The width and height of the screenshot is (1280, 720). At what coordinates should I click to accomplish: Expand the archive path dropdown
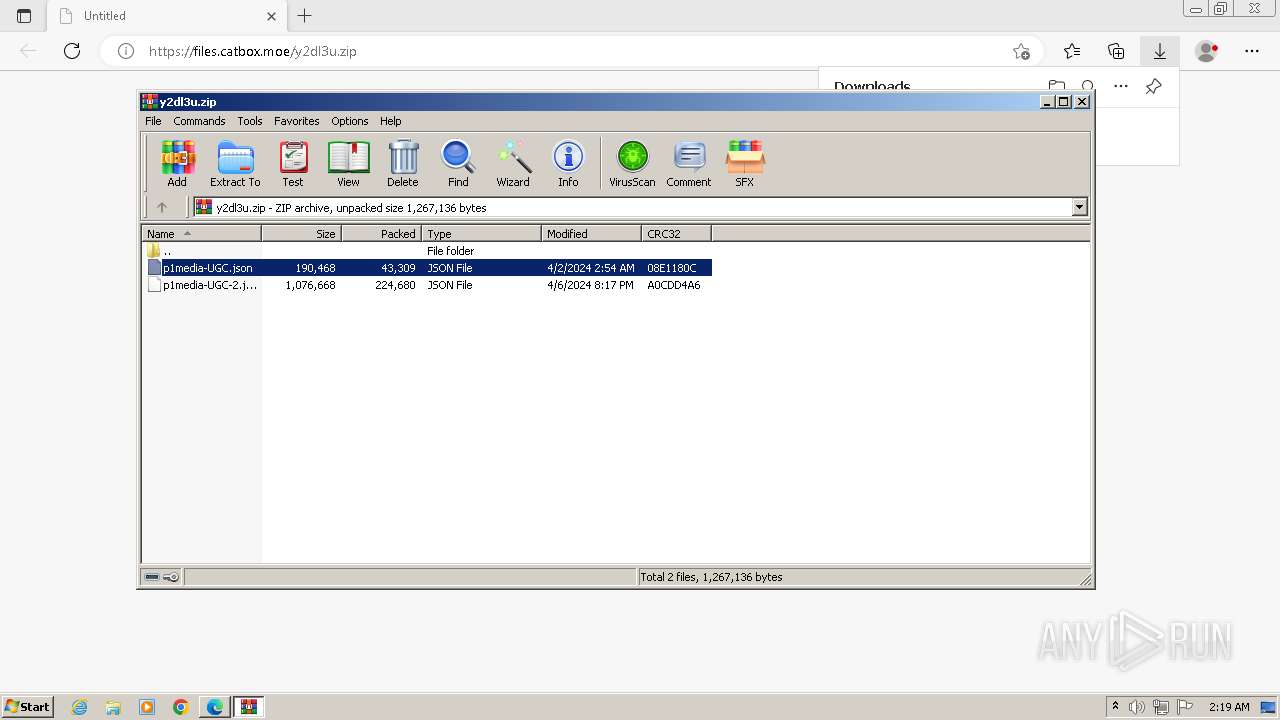1079,207
